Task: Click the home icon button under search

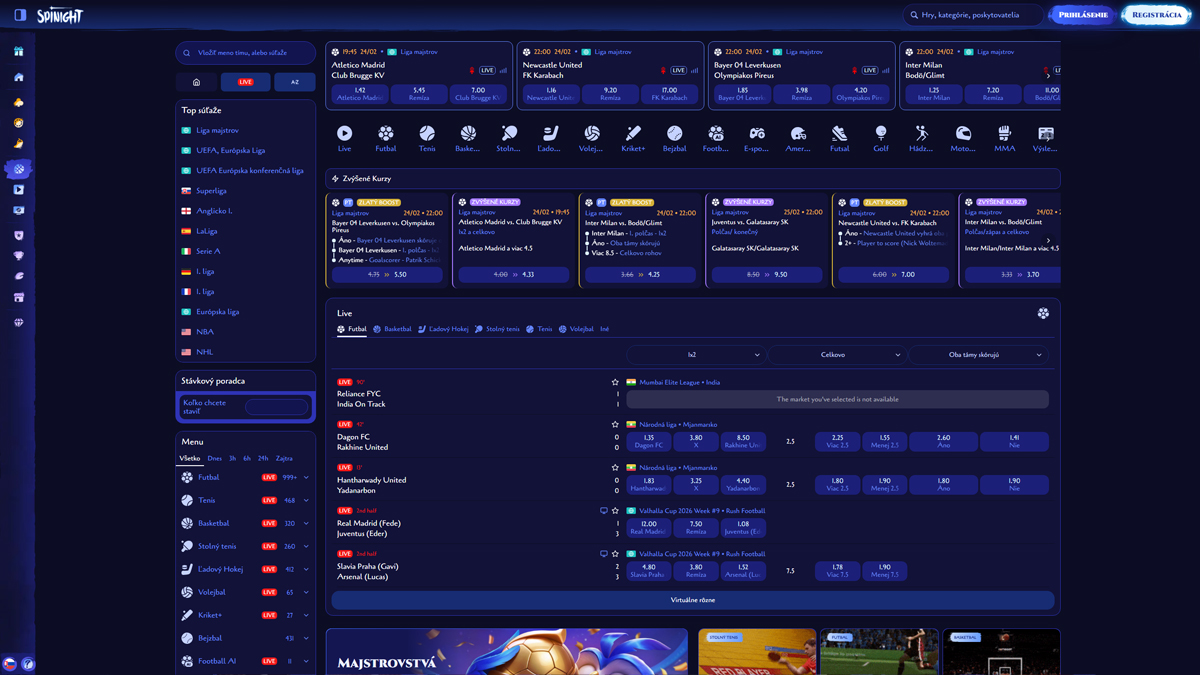Action: tap(196, 82)
